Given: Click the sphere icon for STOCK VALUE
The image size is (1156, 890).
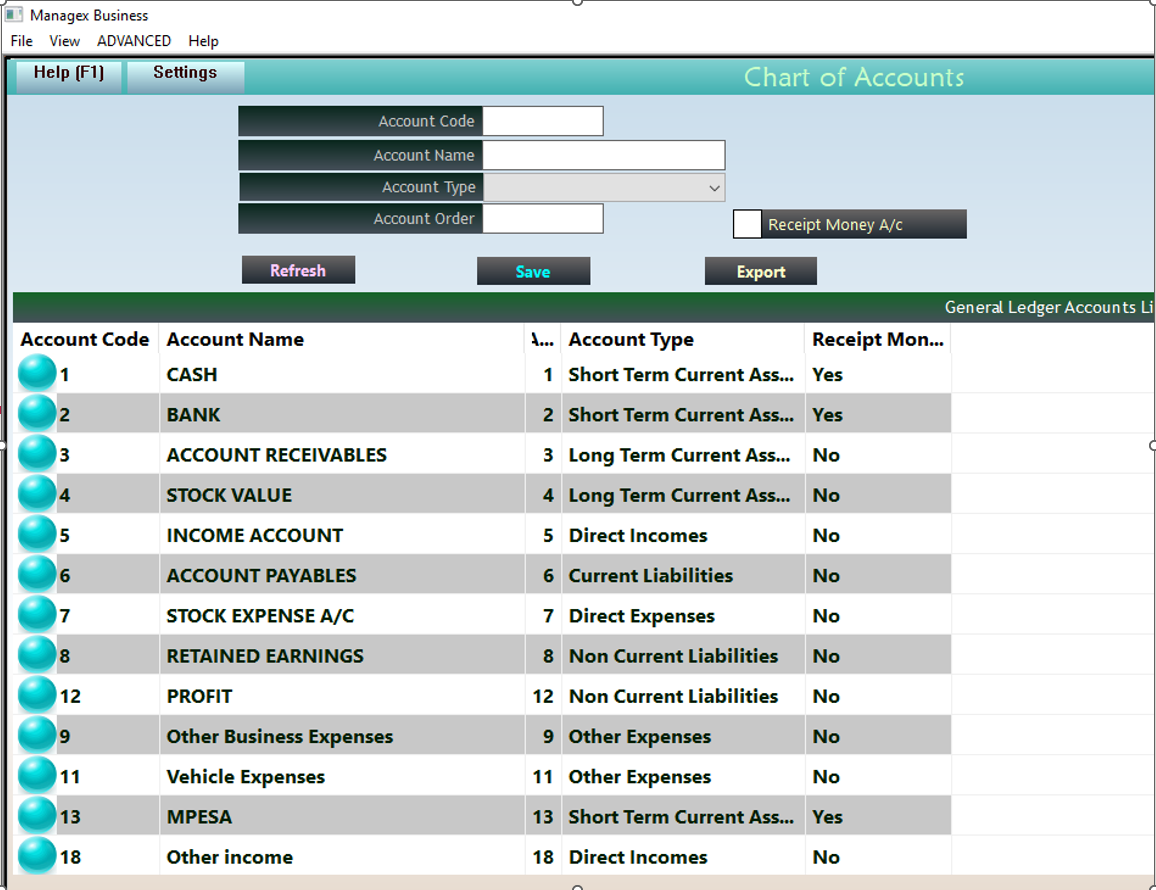Looking at the screenshot, I should tap(36, 494).
